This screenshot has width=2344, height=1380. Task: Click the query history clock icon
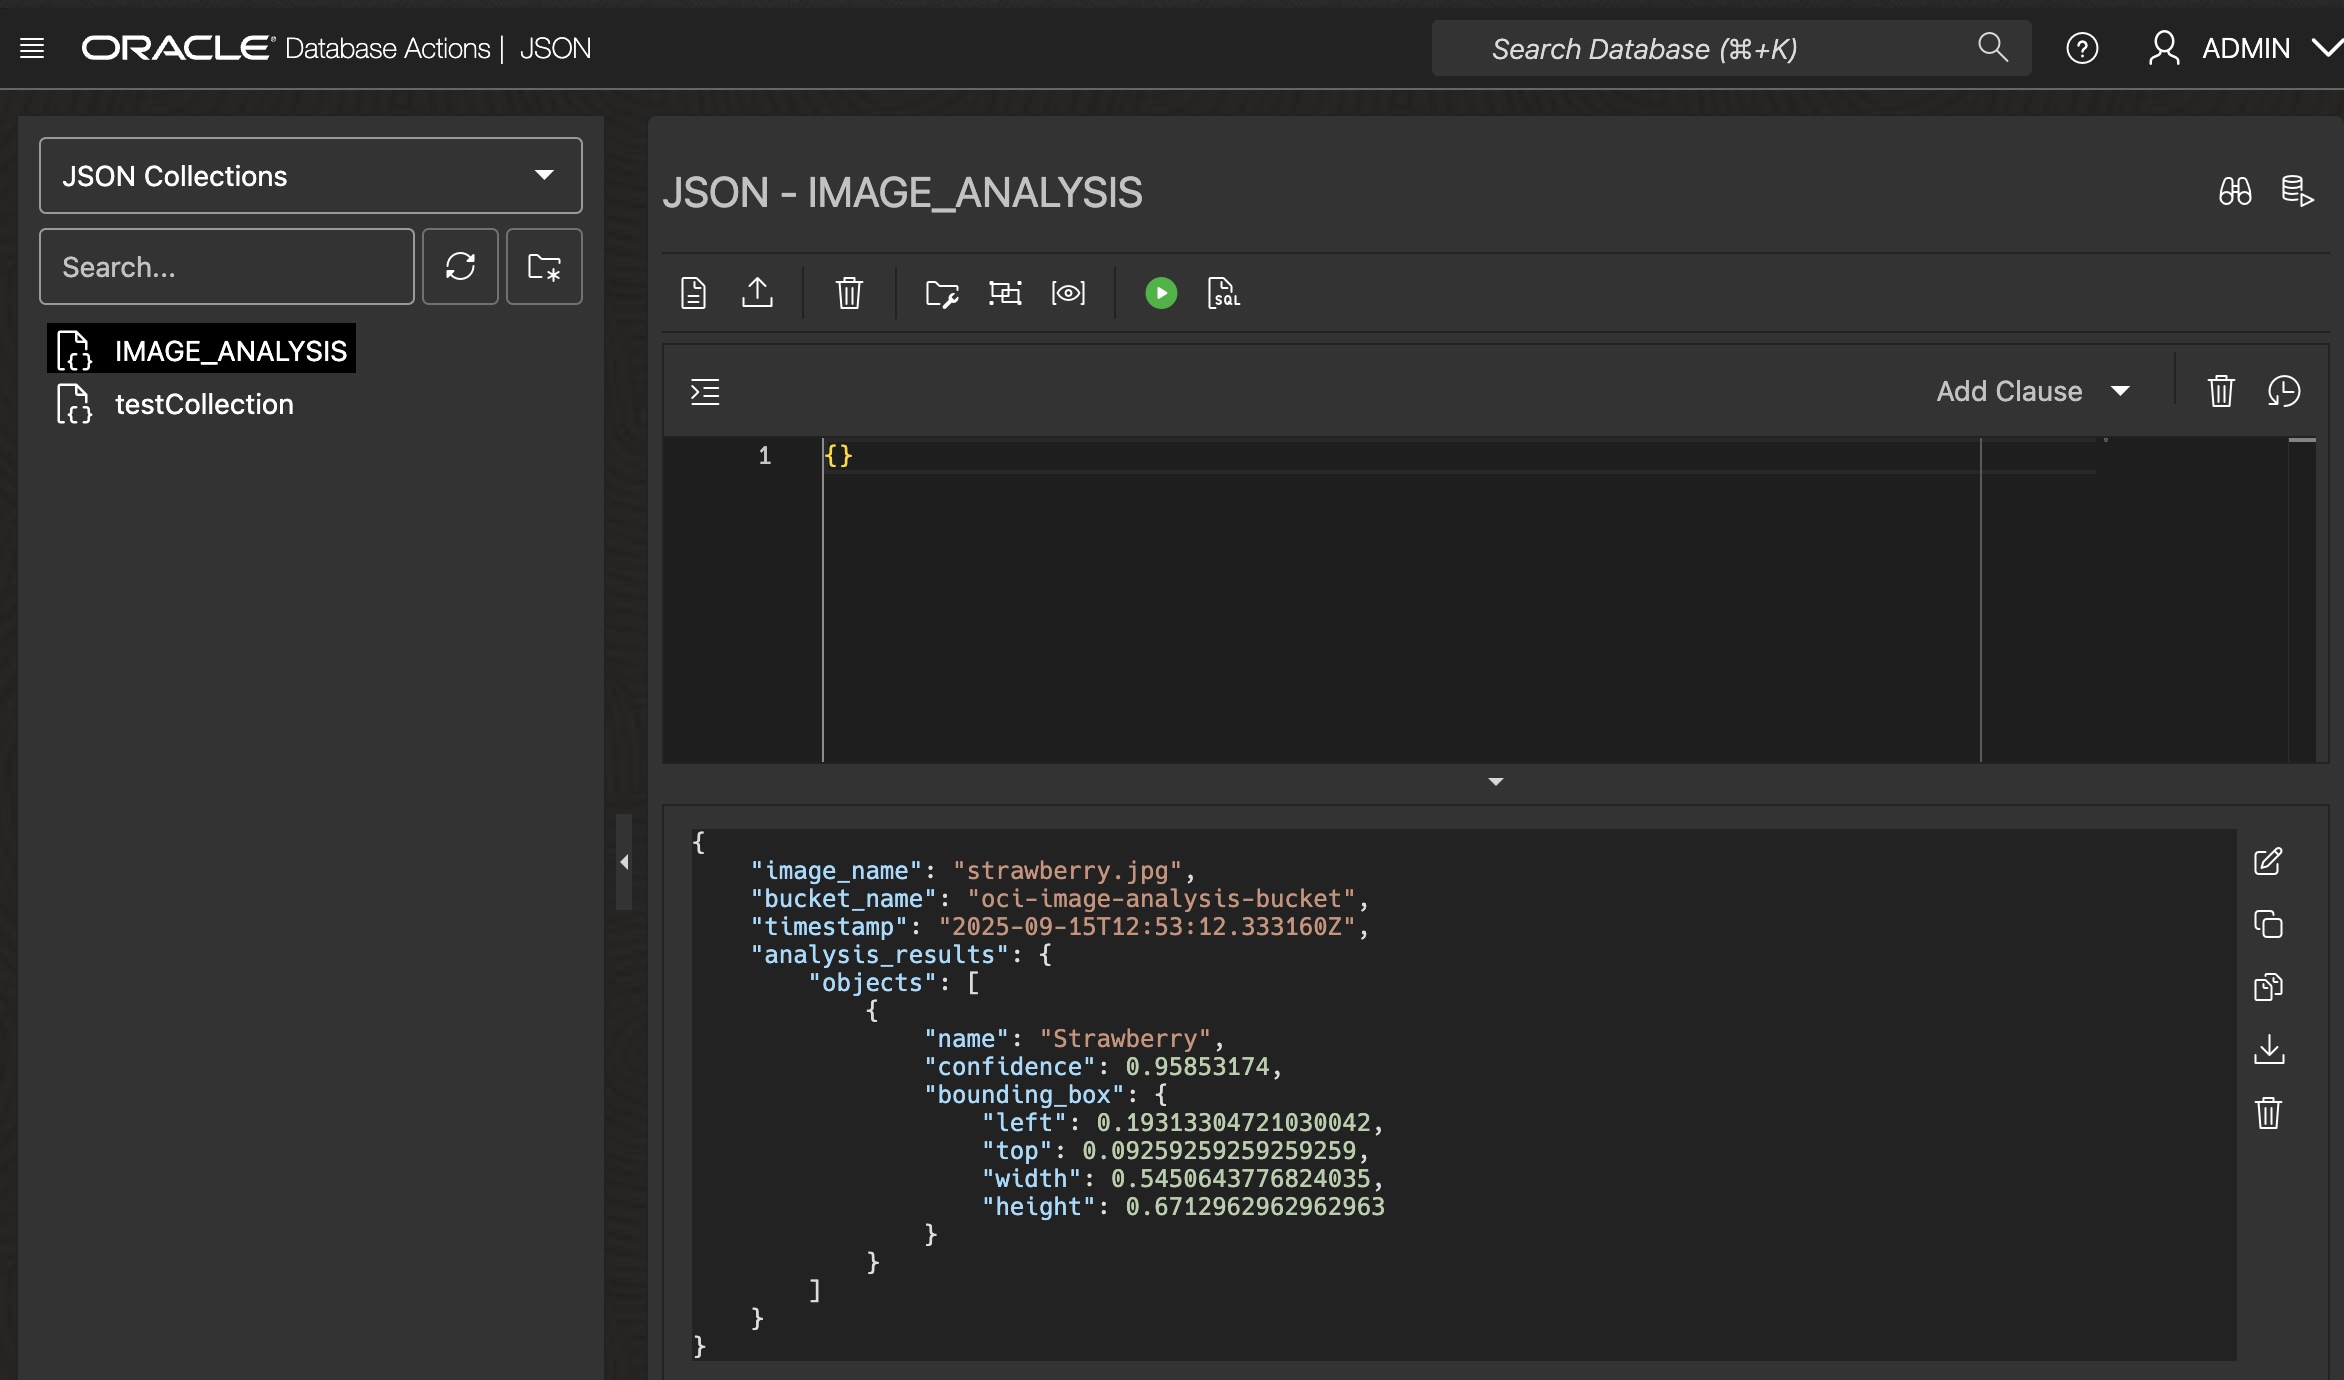pos(2284,391)
